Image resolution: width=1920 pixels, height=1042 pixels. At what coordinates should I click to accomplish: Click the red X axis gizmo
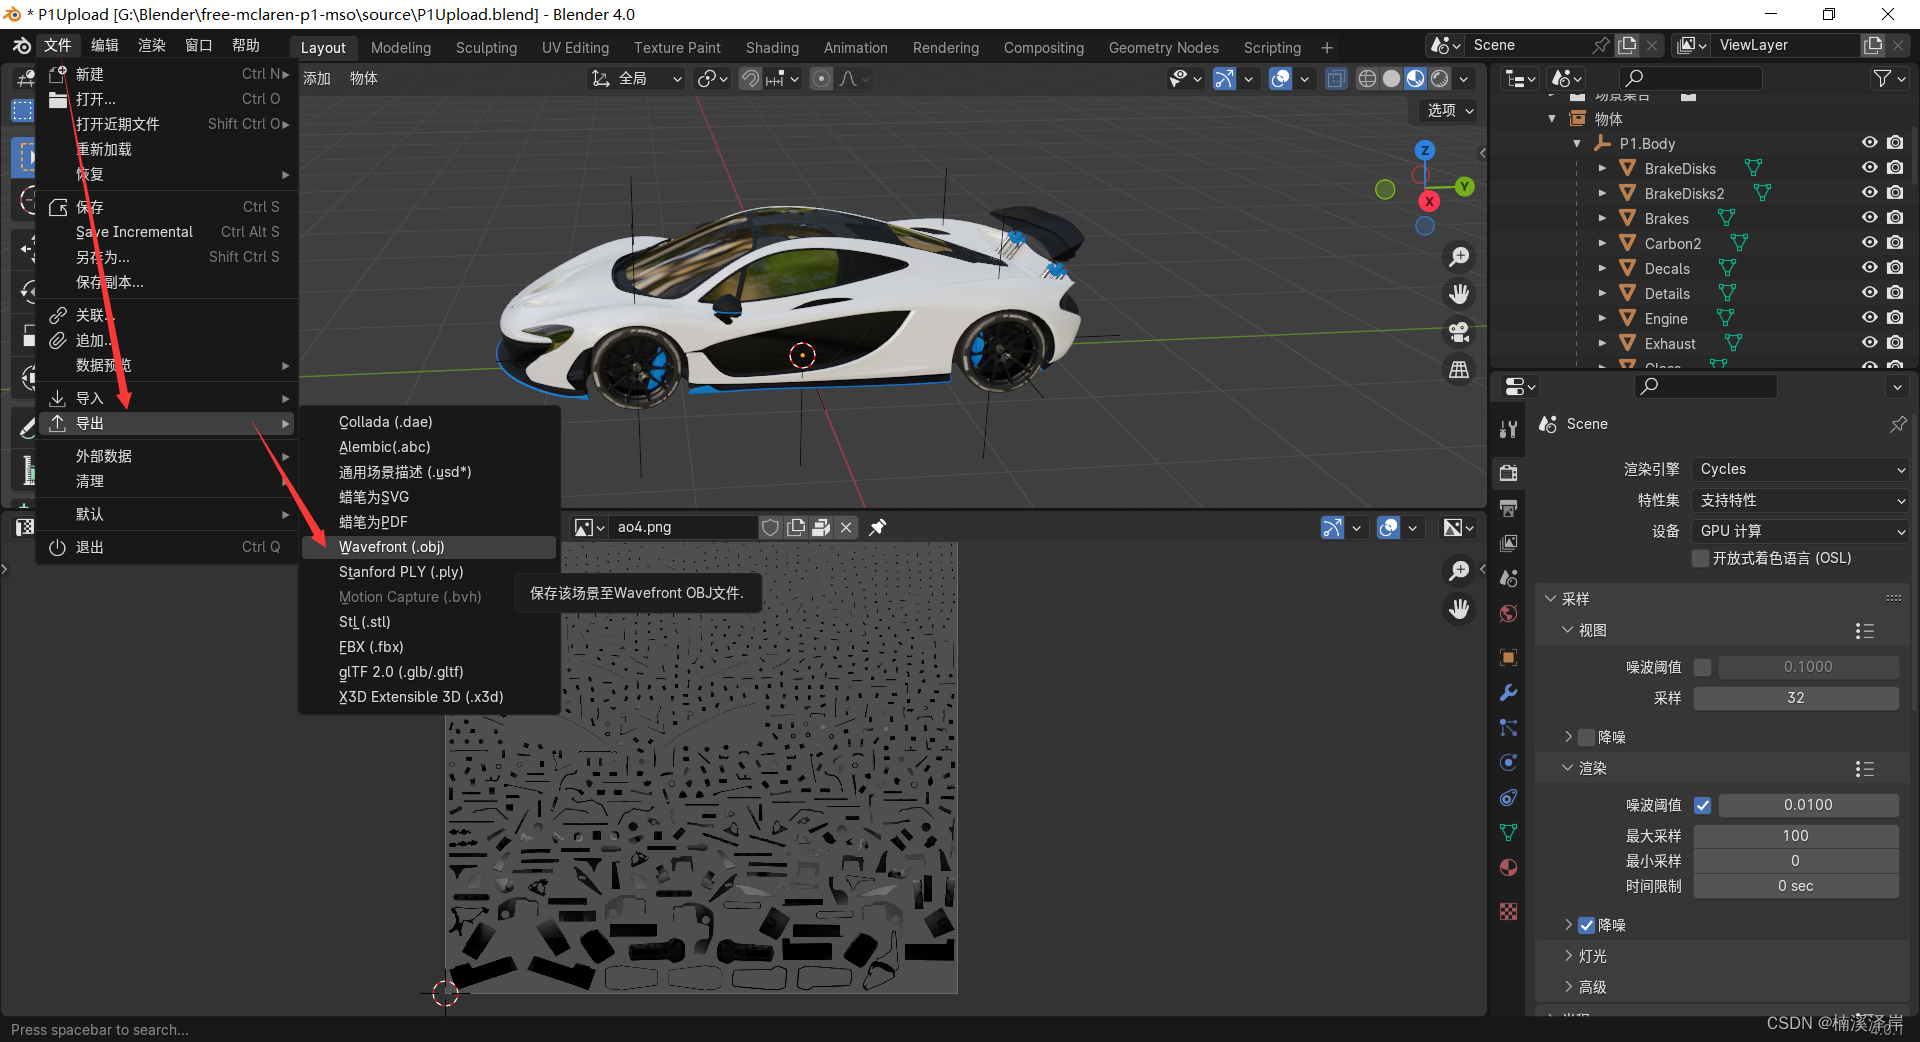tap(1429, 201)
